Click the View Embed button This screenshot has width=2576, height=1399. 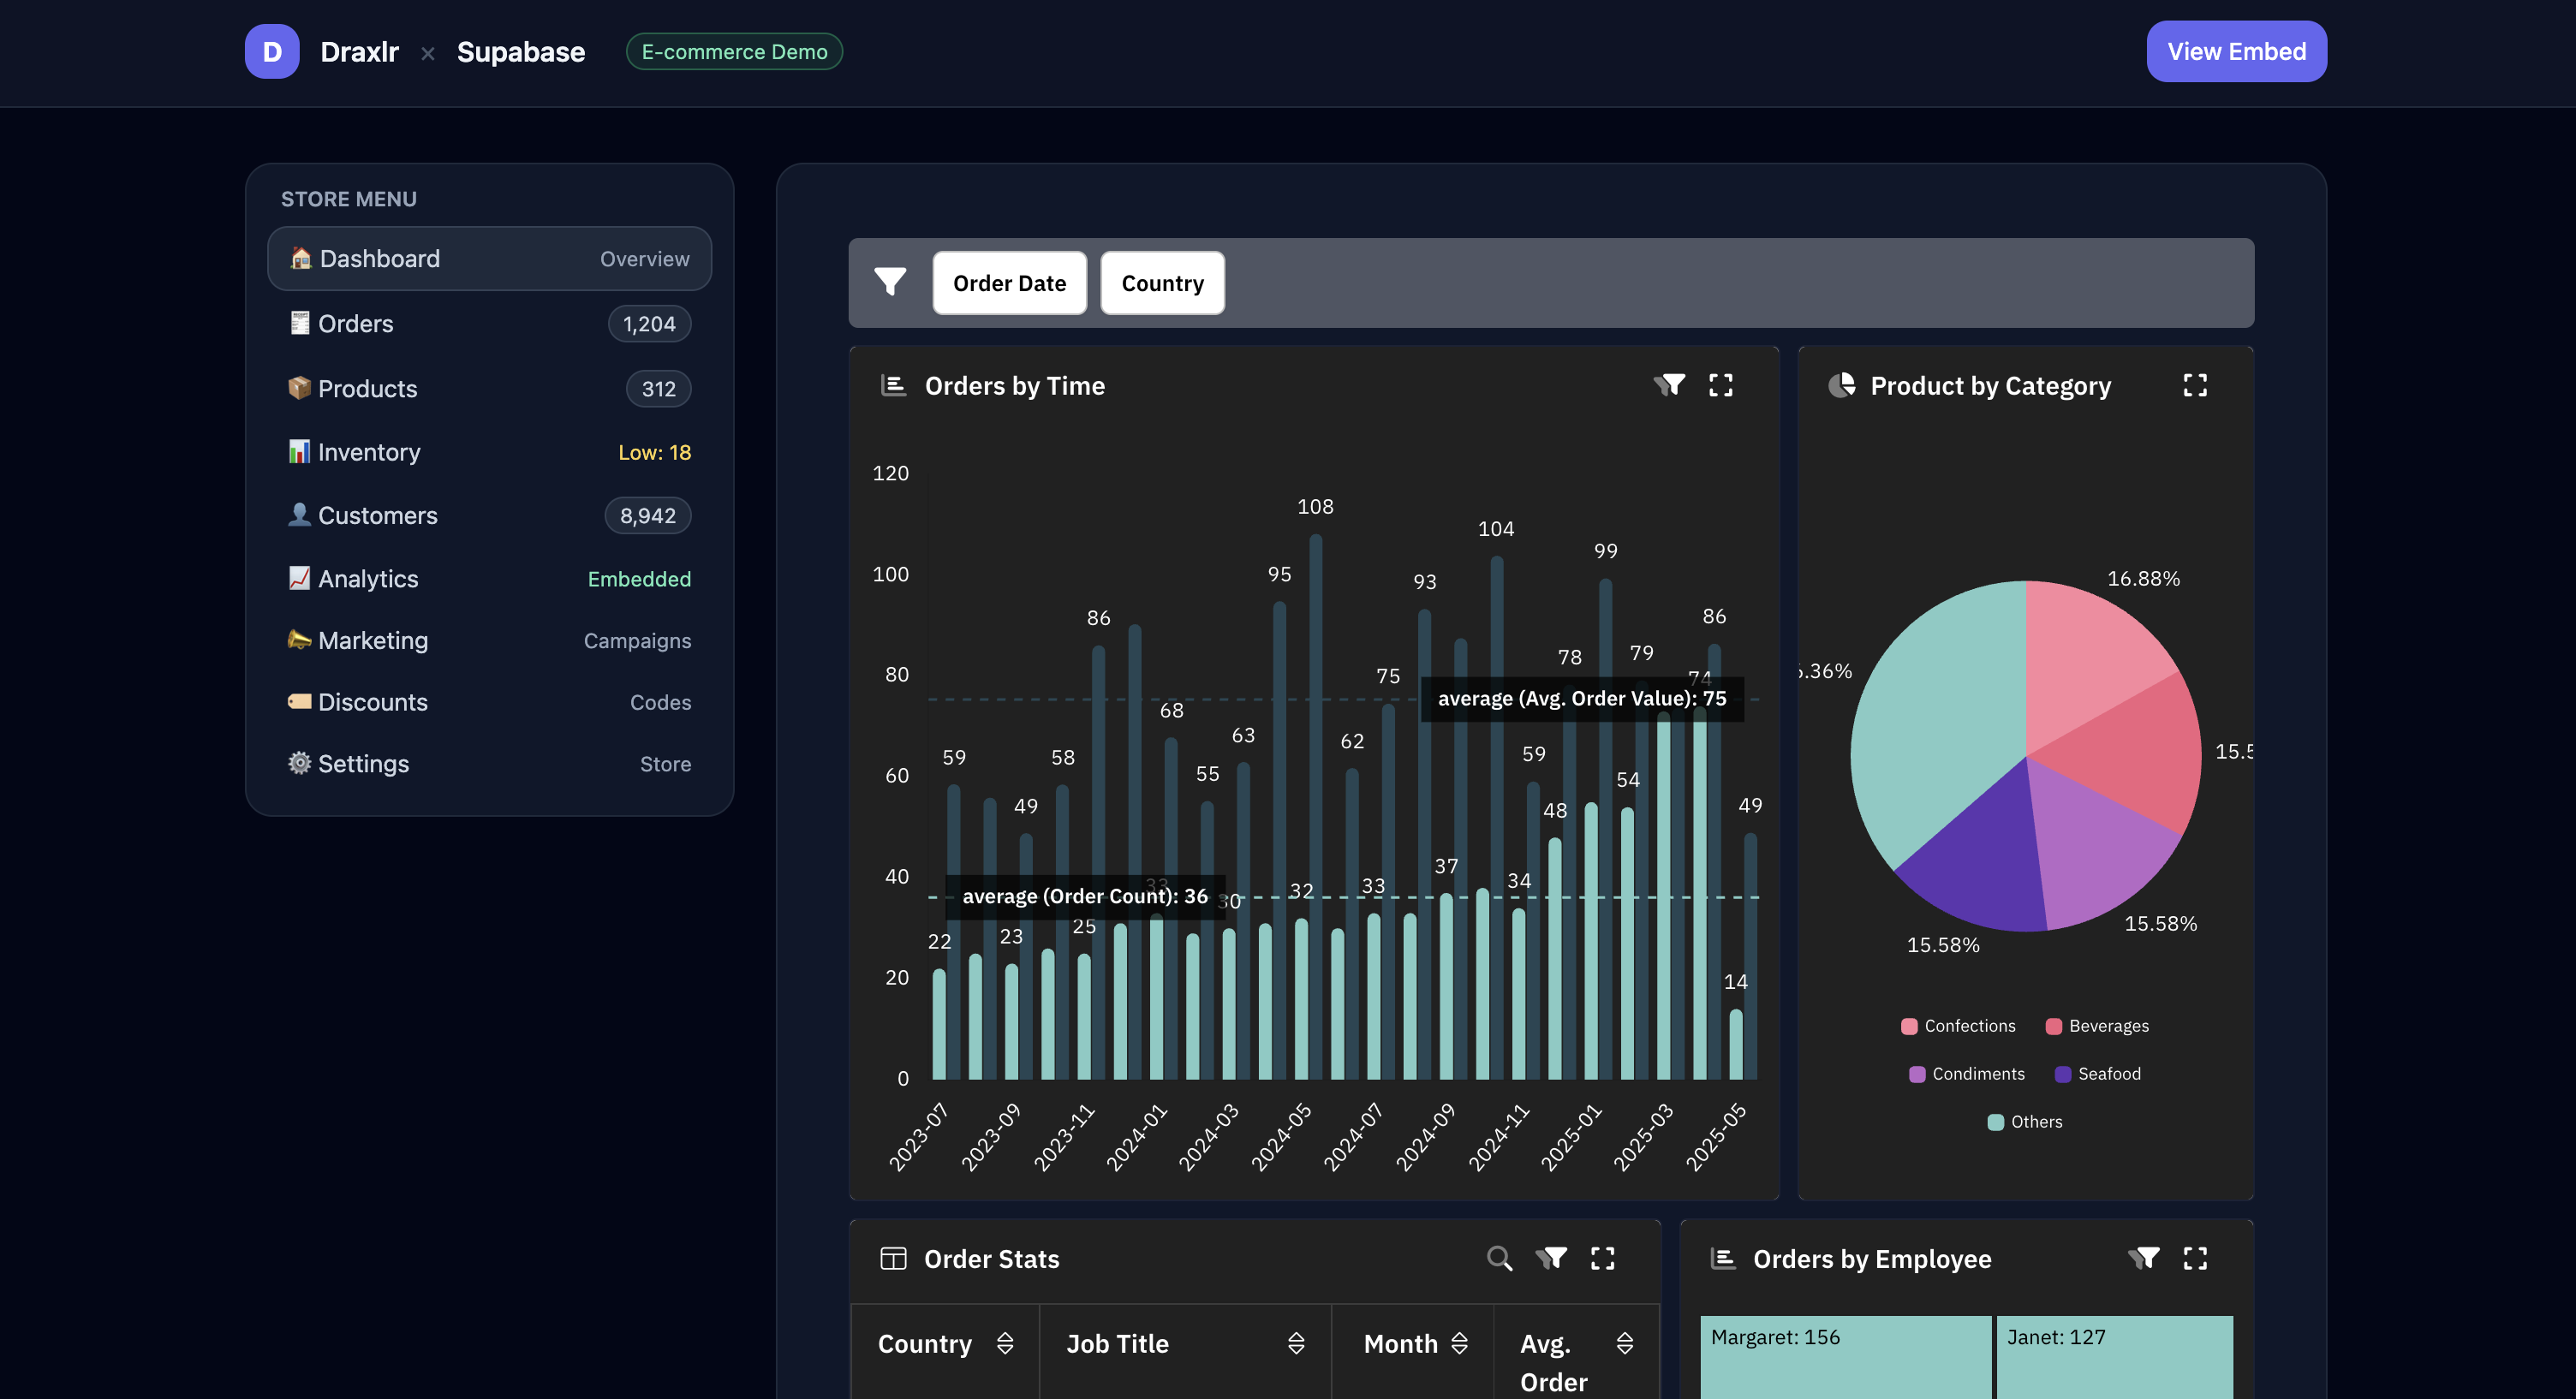click(x=2236, y=51)
